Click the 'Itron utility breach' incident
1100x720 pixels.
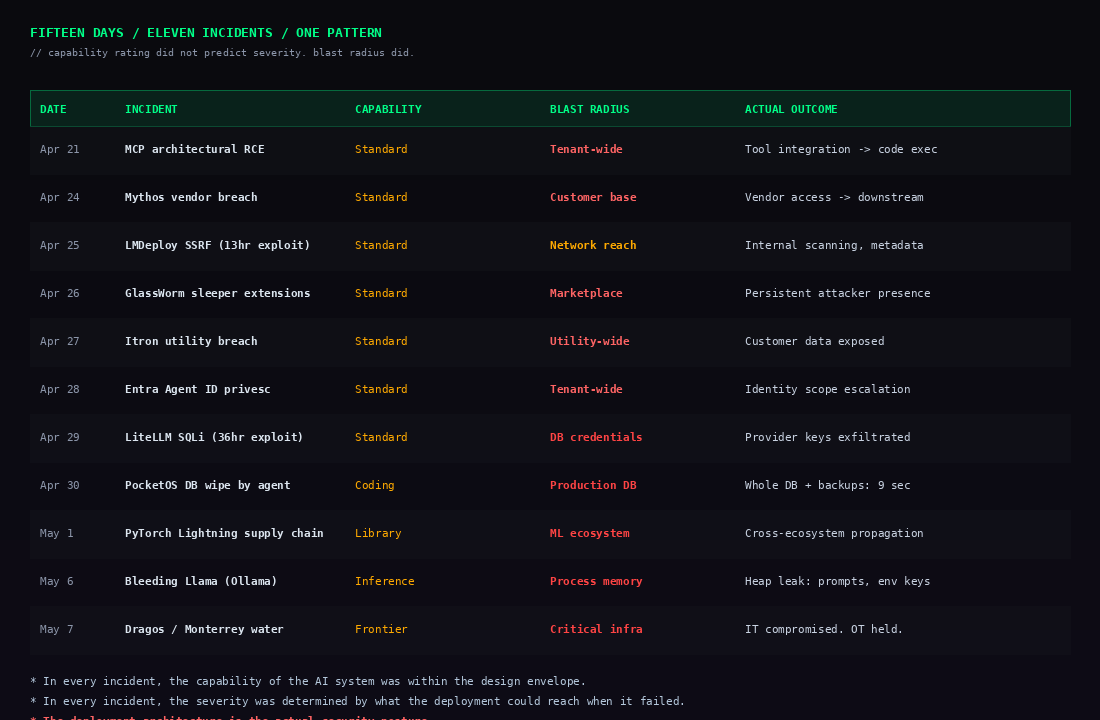pos(191,341)
